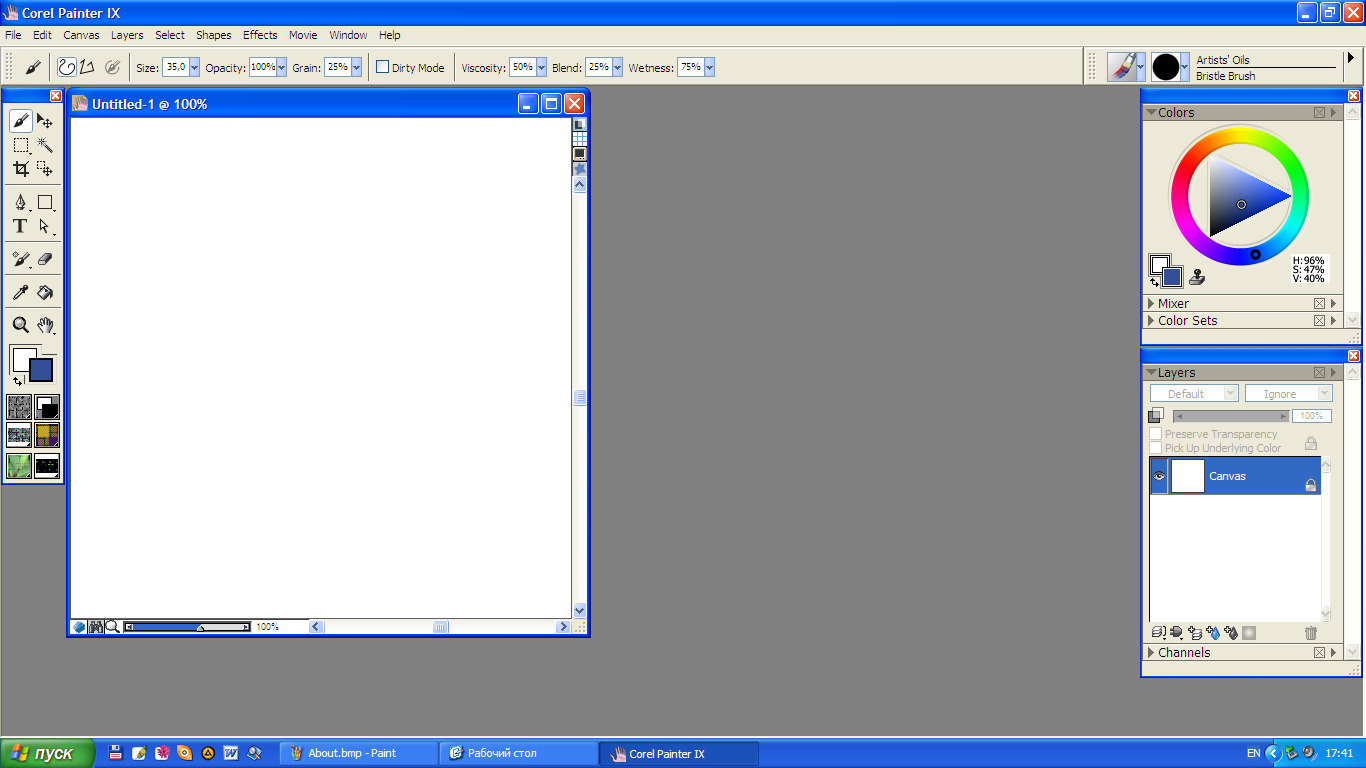Screen dimensions: 1366x768
Task: Select the Pen shape tool
Action: 20,203
